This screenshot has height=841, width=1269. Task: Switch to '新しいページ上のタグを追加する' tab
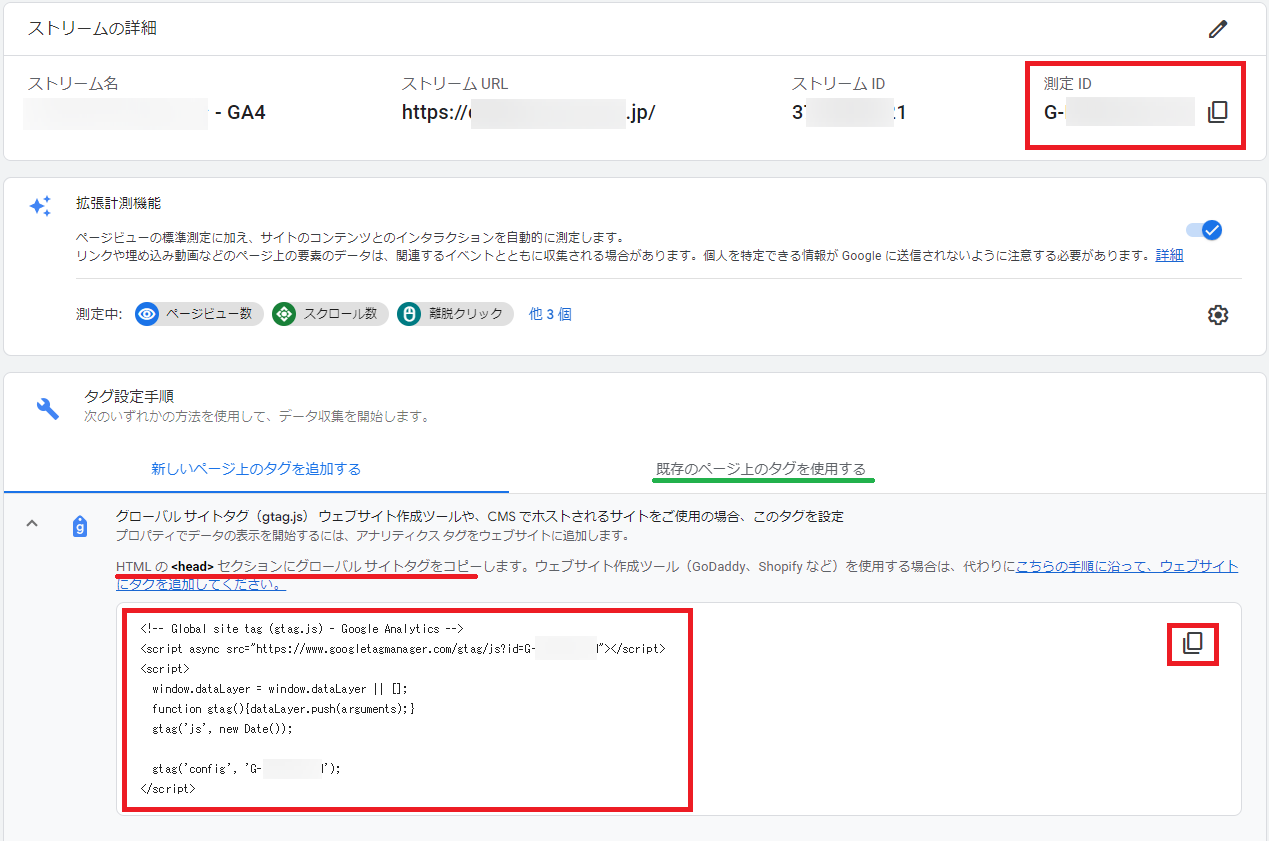[256, 468]
